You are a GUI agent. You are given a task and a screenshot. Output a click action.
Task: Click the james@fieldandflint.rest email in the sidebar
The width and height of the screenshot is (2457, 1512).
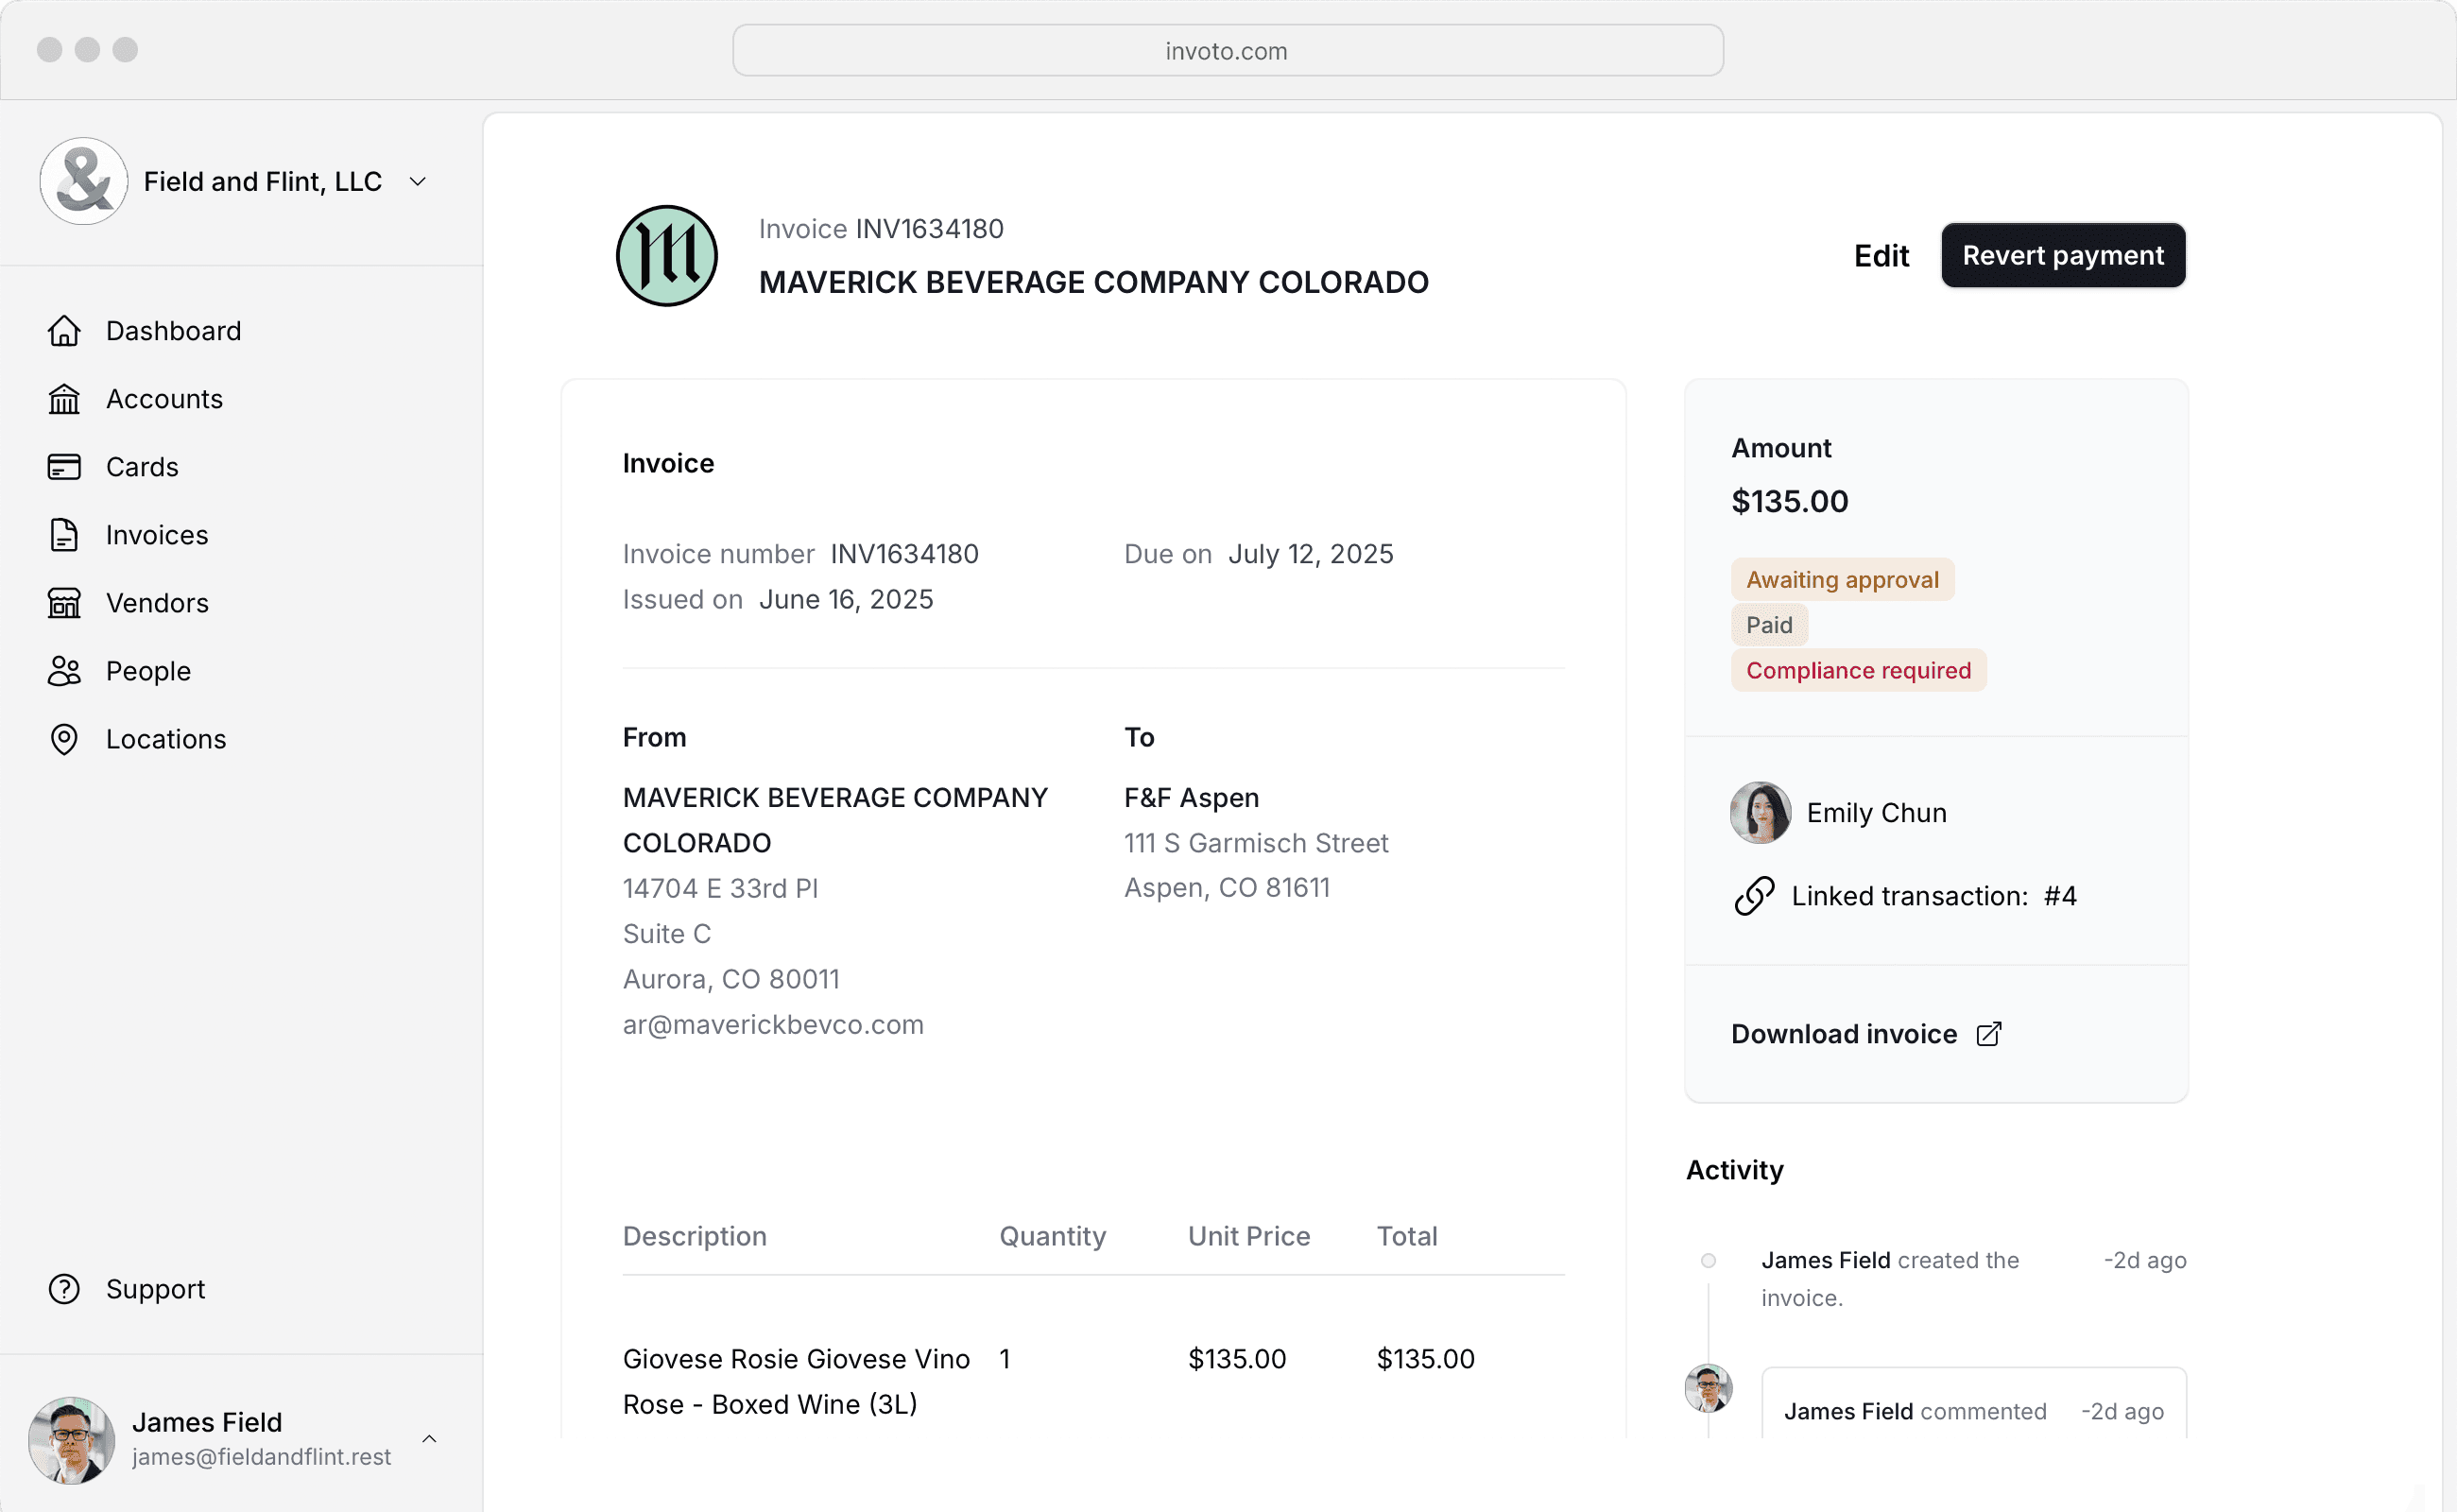[261, 1457]
